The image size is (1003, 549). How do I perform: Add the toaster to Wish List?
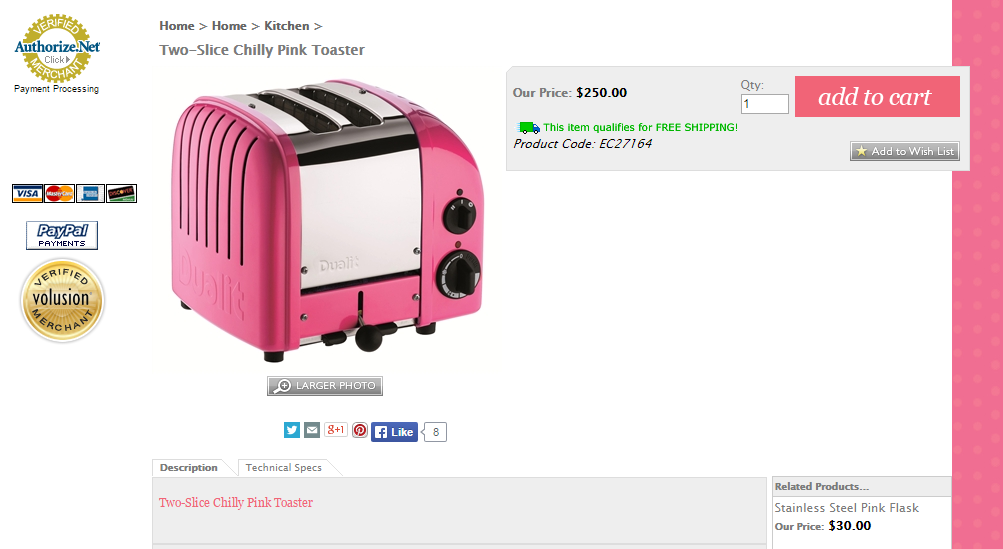[x=904, y=151]
